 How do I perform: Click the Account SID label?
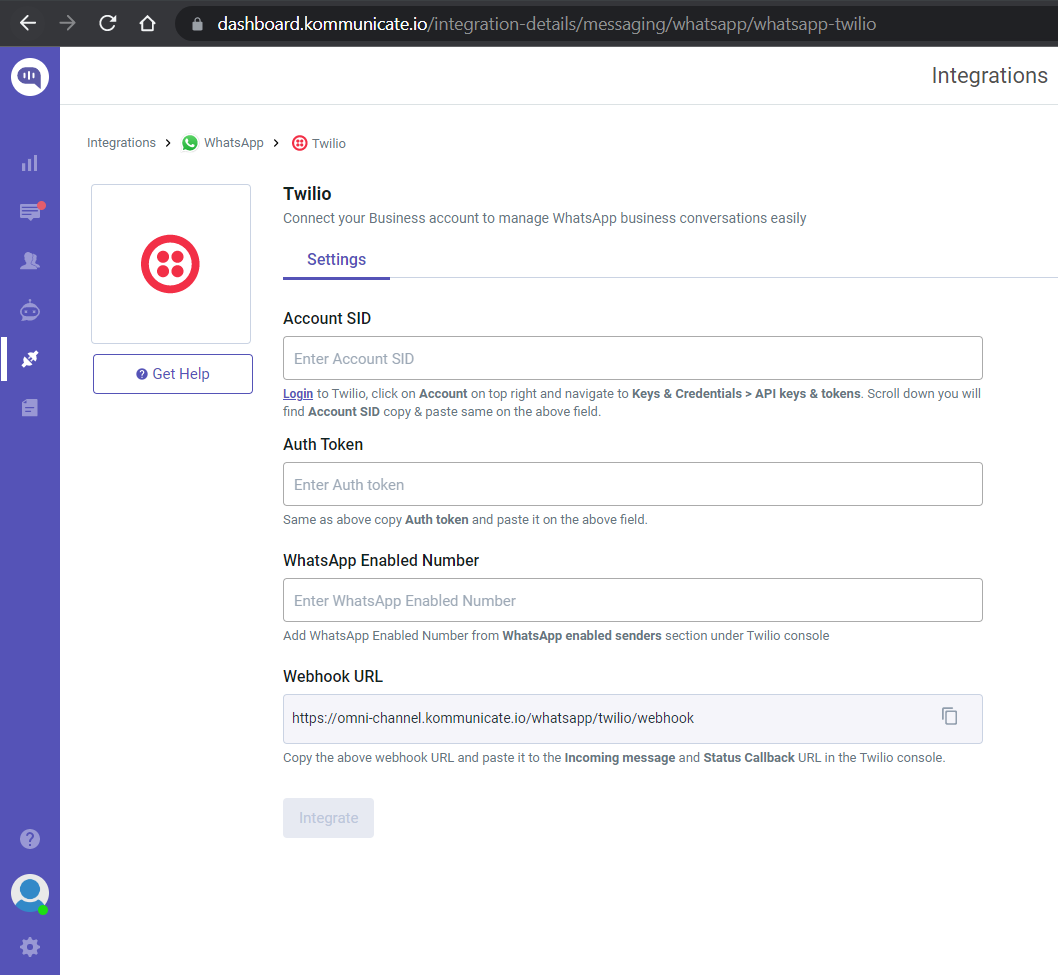pyautogui.click(x=327, y=318)
